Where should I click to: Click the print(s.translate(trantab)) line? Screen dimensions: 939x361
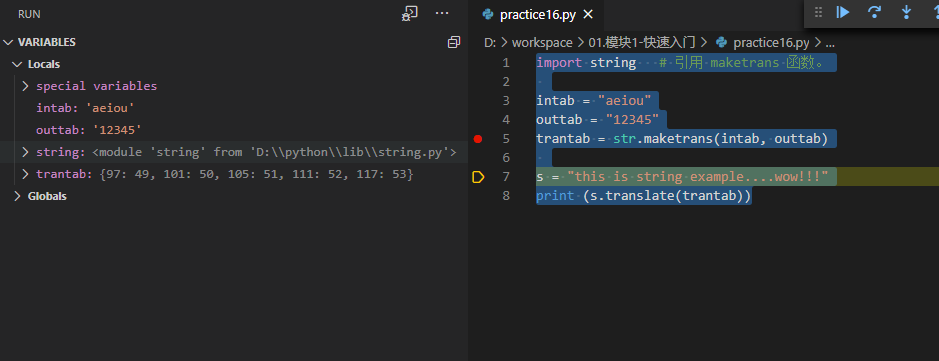click(644, 196)
